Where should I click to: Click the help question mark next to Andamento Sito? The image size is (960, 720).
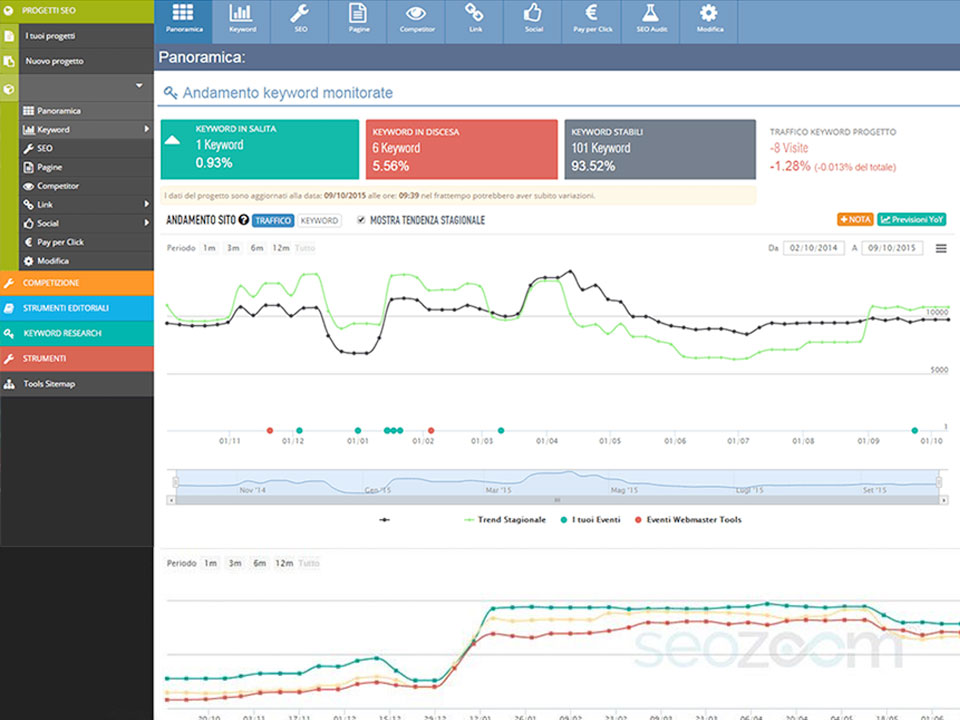(x=243, y=220)
